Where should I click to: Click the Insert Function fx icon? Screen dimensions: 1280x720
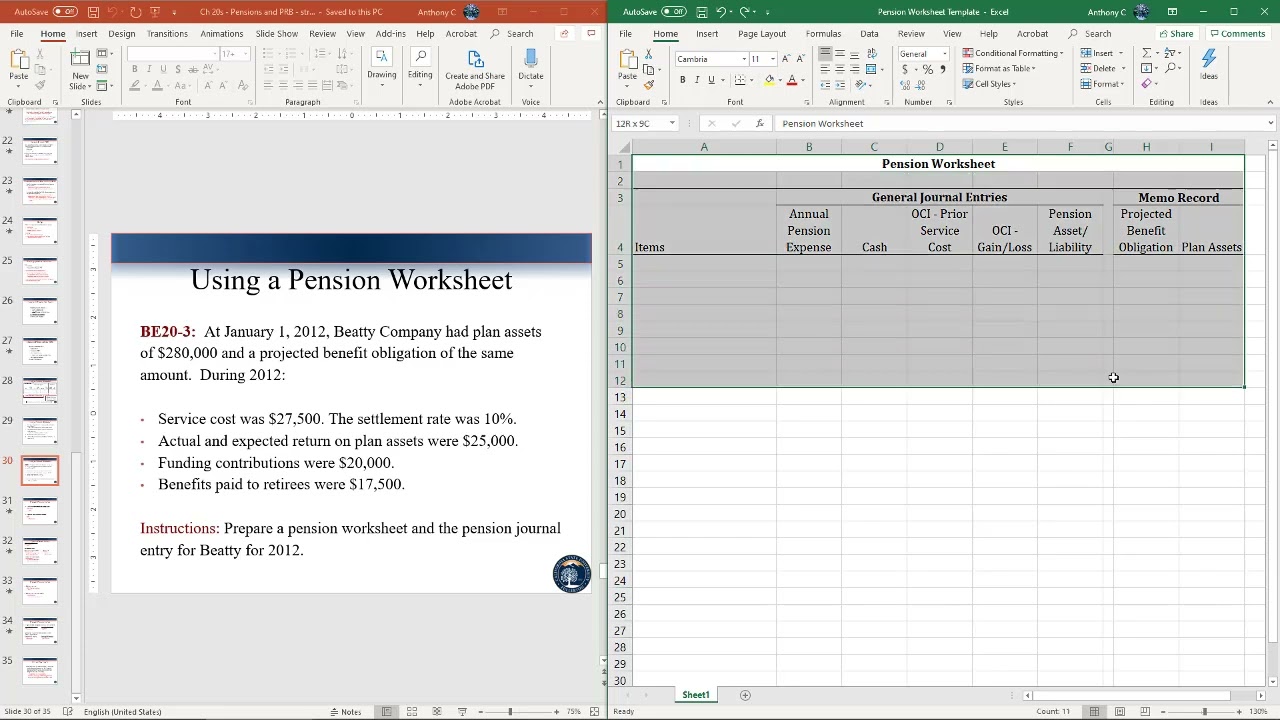tap(760, 124)
